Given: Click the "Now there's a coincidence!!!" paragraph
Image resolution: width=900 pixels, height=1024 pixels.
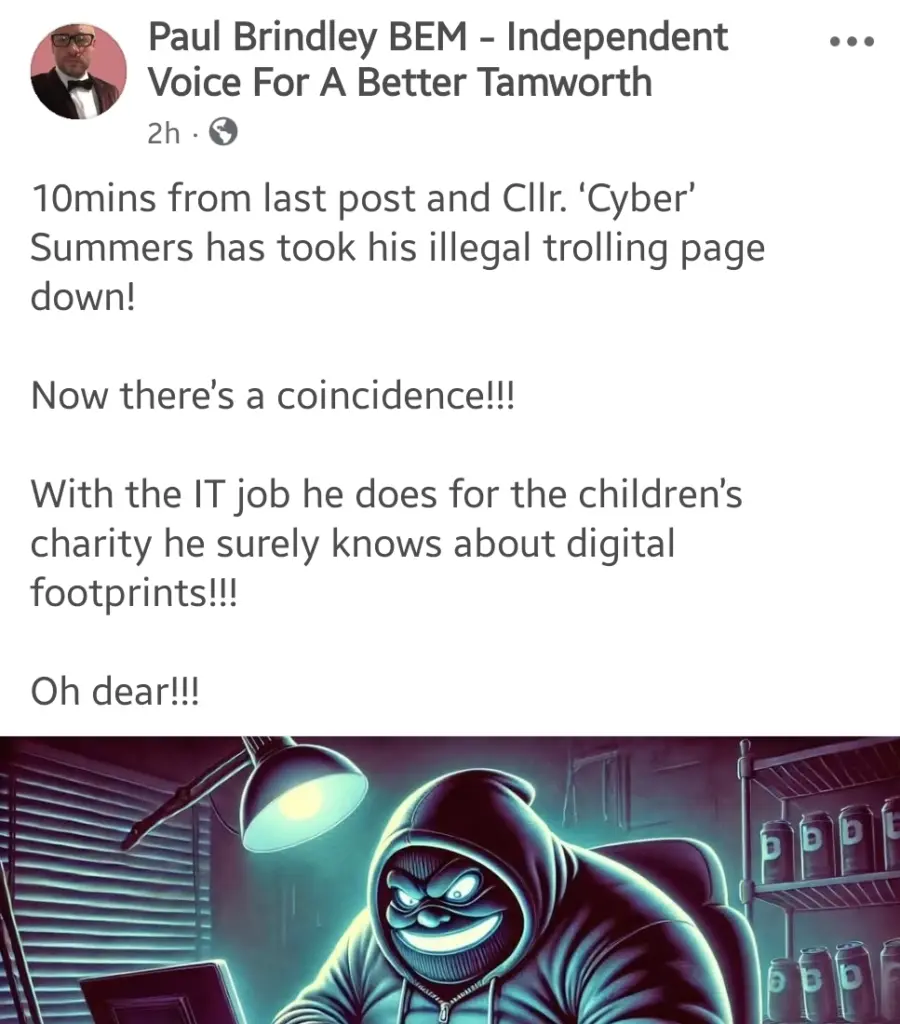Looking at the screenshot, I should click(x=272, y=396).
